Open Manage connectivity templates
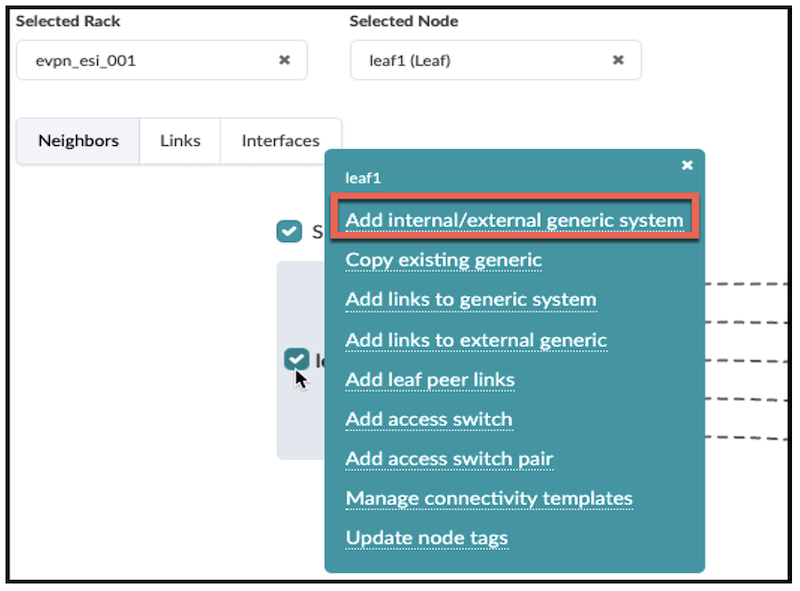Viewport: 800px width, 591px height. point(489,498)
